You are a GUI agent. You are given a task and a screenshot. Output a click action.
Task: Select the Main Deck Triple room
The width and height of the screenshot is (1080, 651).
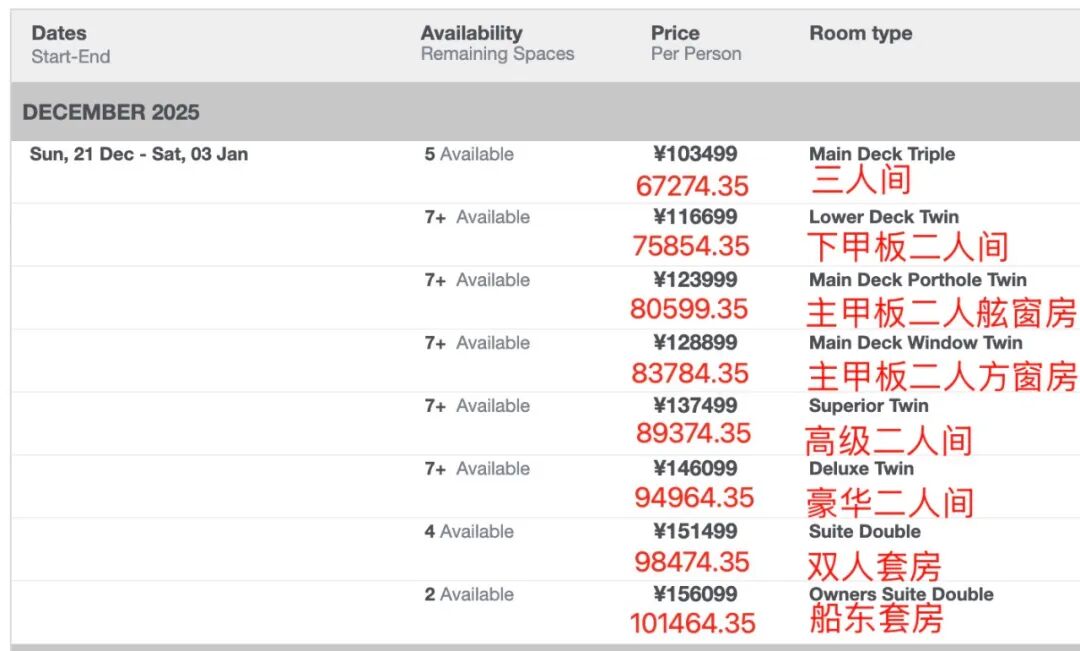[881, 155]
